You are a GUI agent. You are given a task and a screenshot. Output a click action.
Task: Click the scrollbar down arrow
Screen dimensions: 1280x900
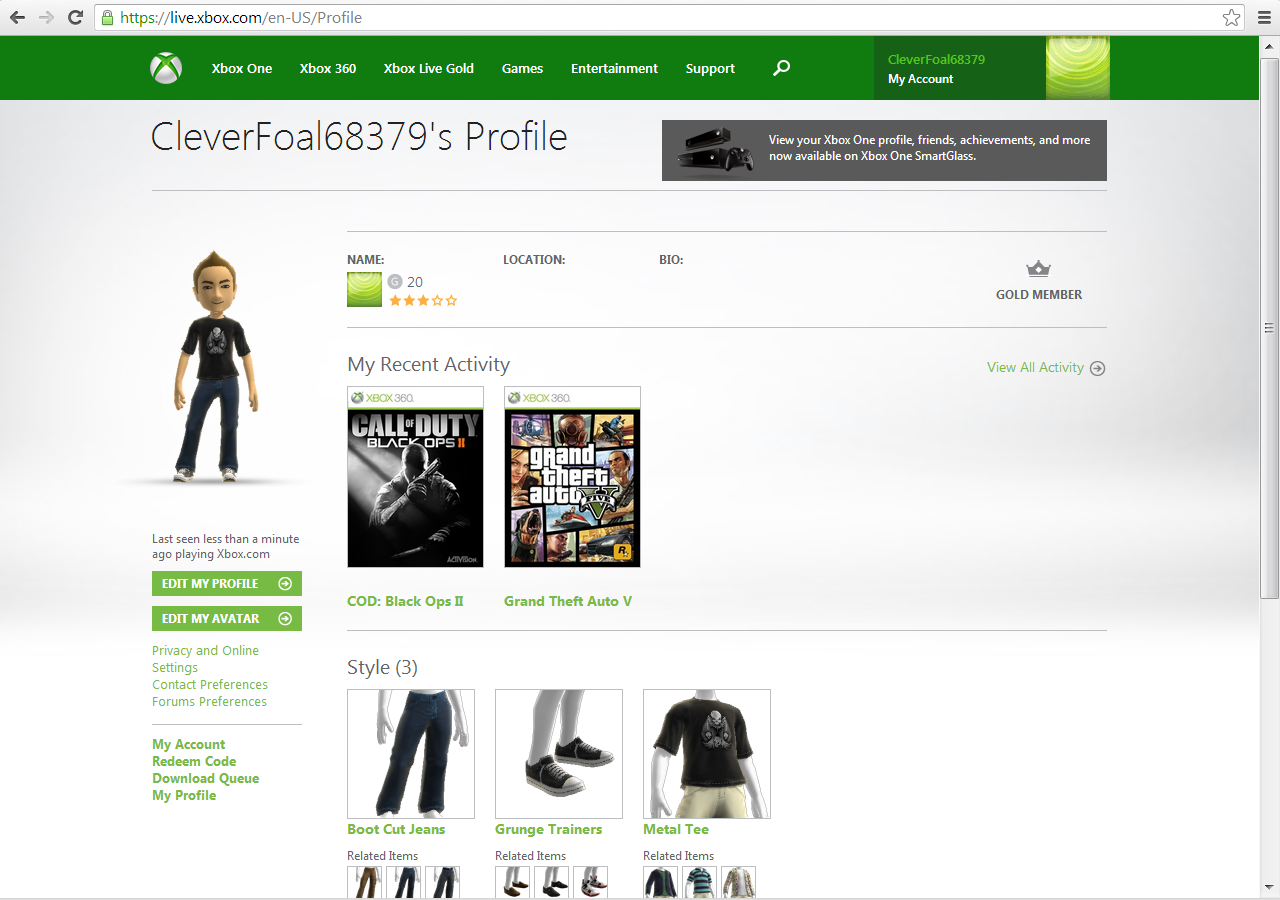[x=1269, y=888]
